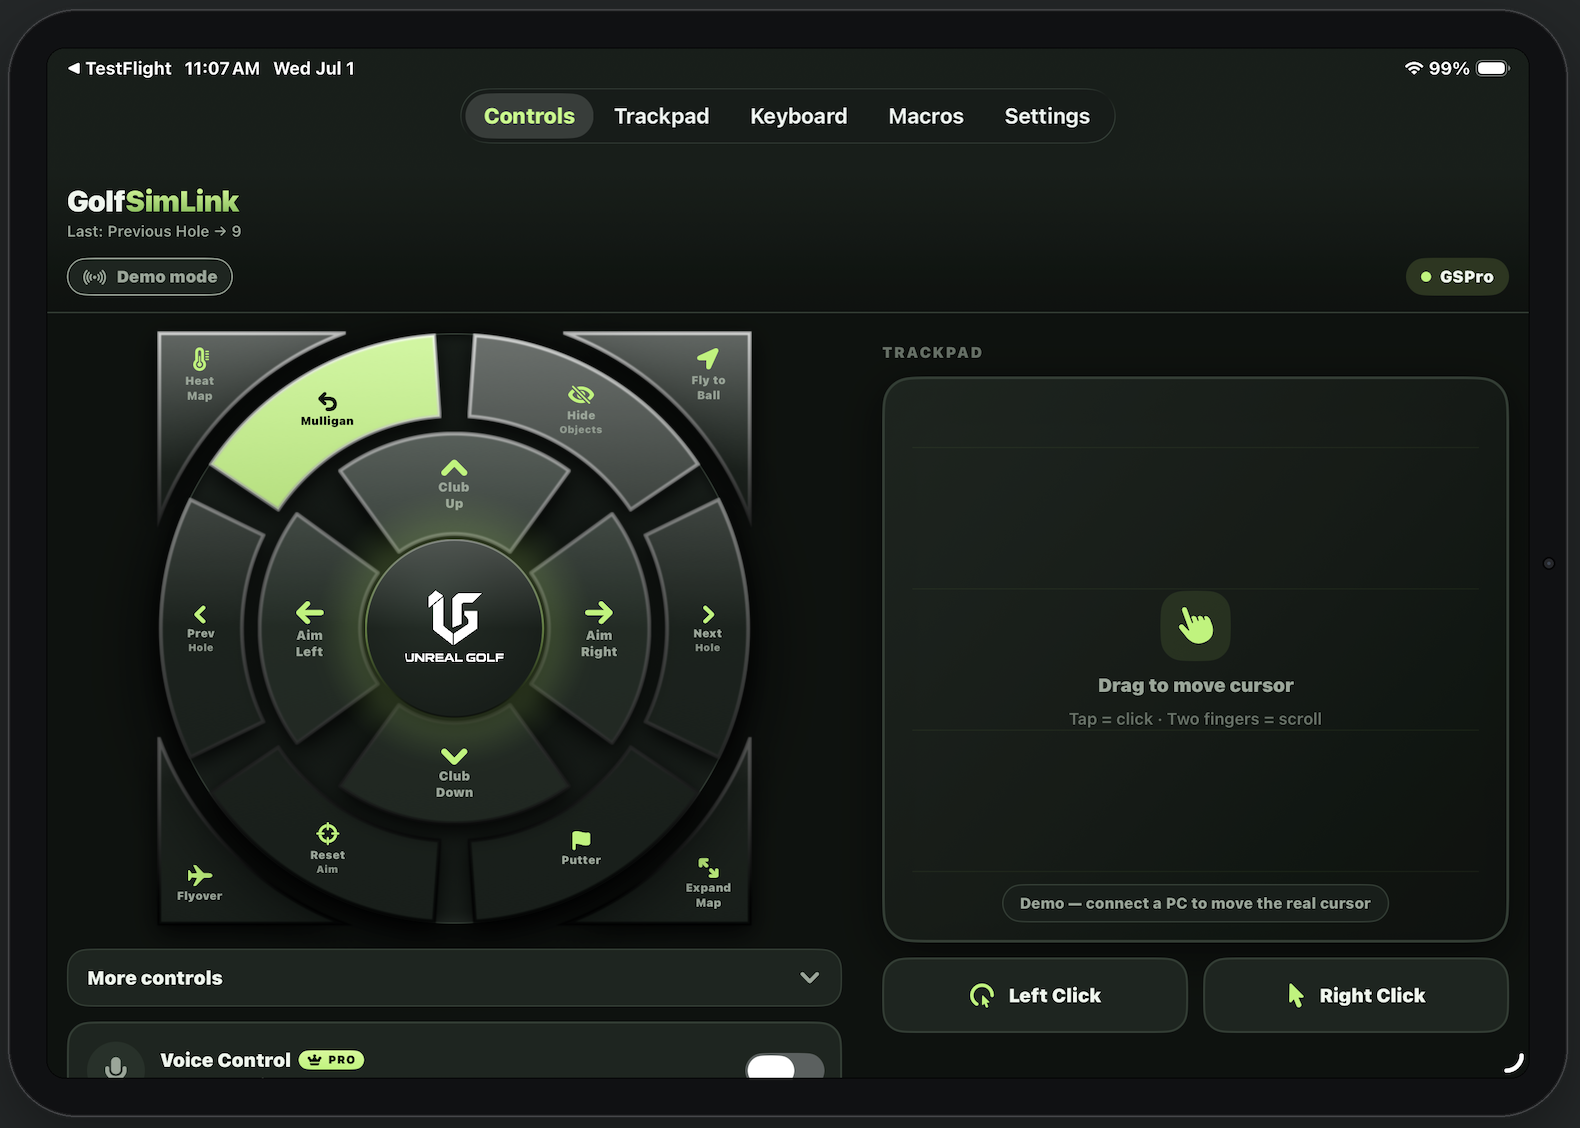Screen dimensions: 1580x1128
Task: Tap the pointing hand trackpad icon
Action: (x=1195, y=626)
